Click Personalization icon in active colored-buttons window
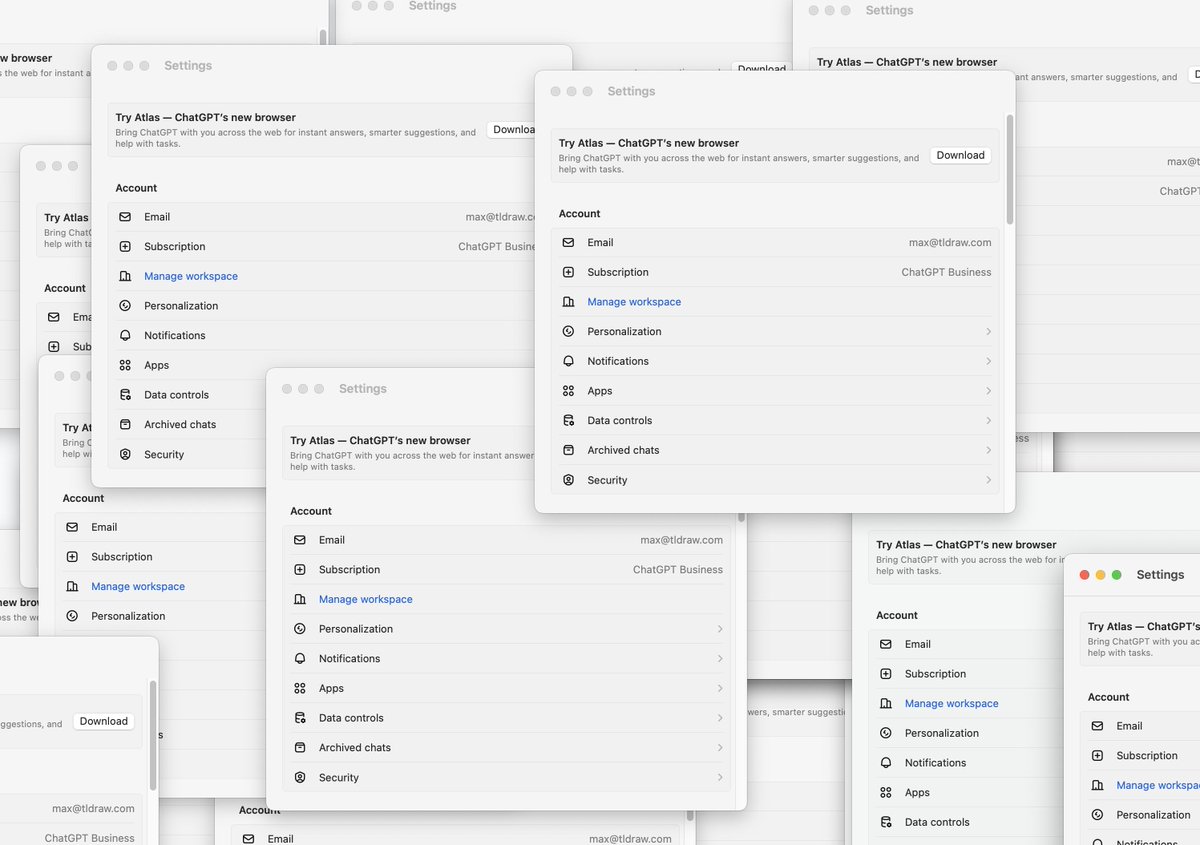This screenshot has height=845, width=1200. pos(1098,815)
